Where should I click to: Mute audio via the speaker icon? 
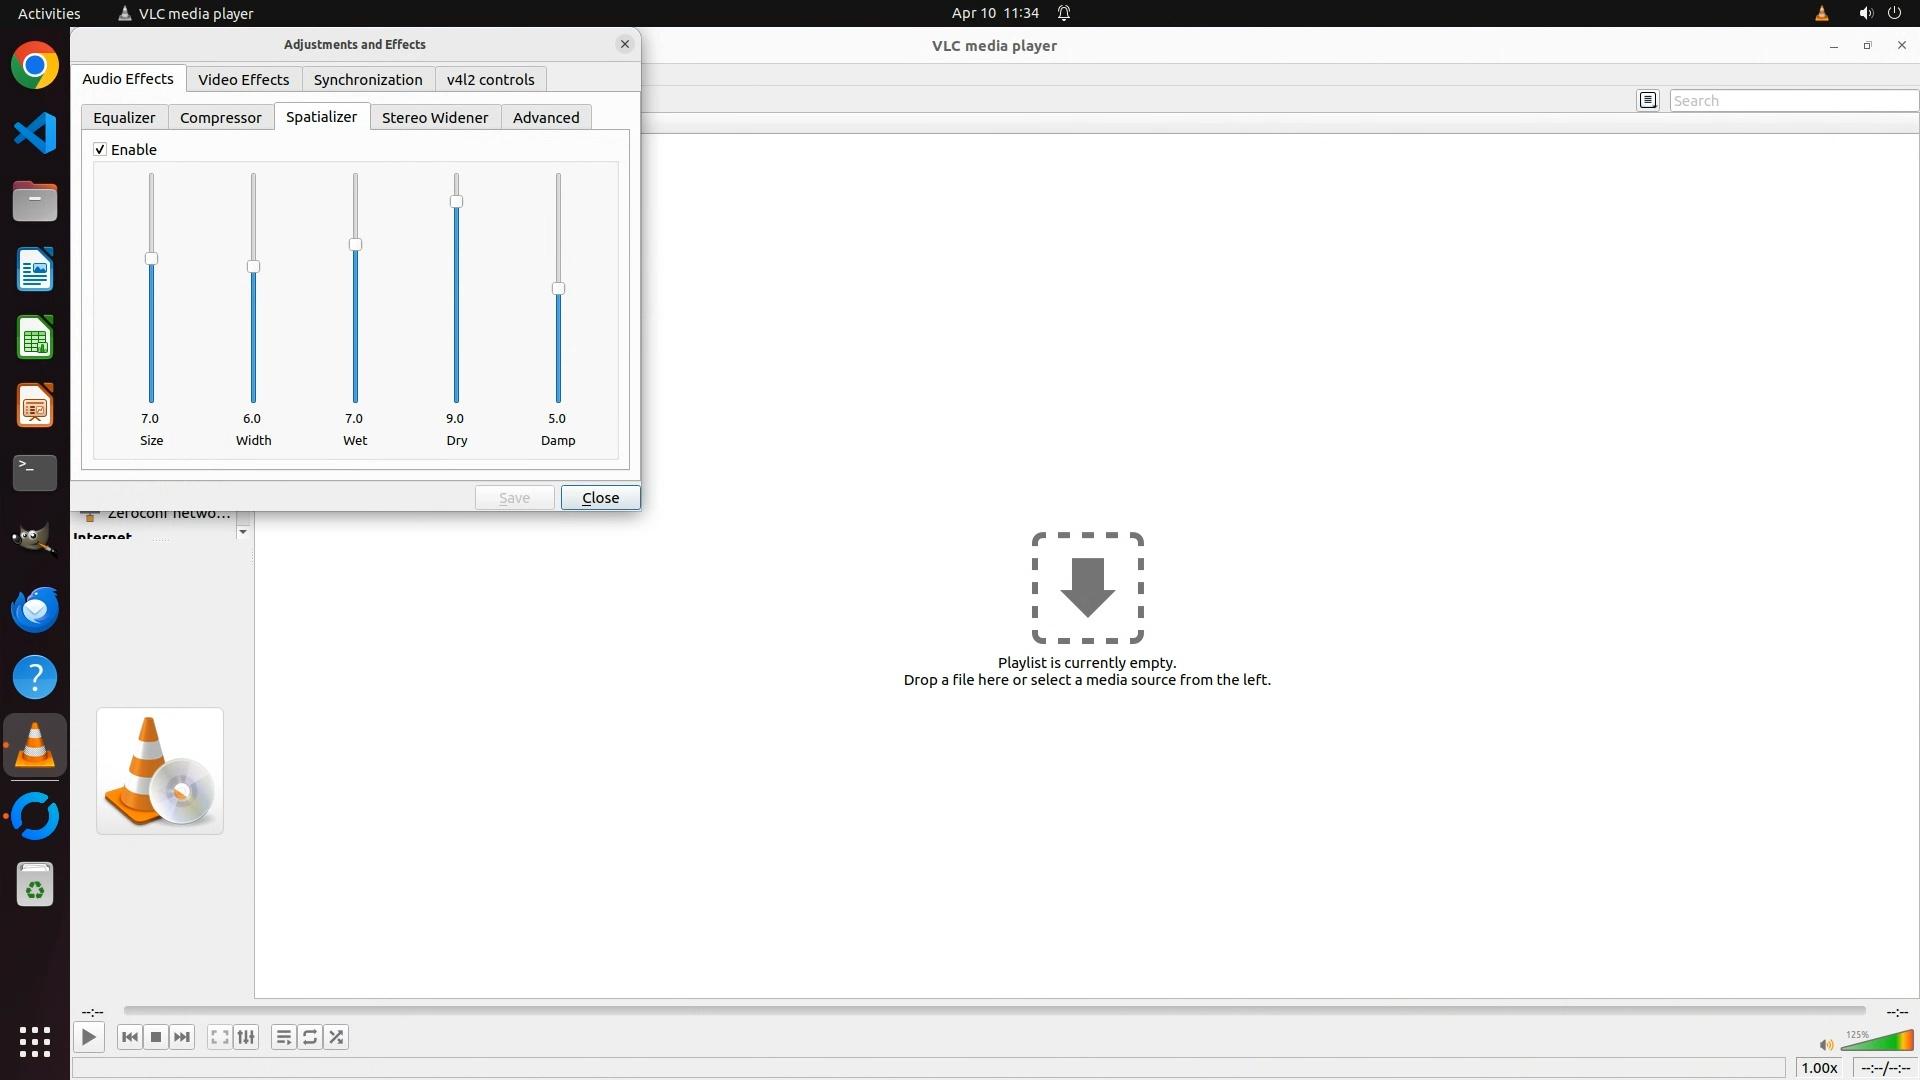click(x=1826, y=1045)
